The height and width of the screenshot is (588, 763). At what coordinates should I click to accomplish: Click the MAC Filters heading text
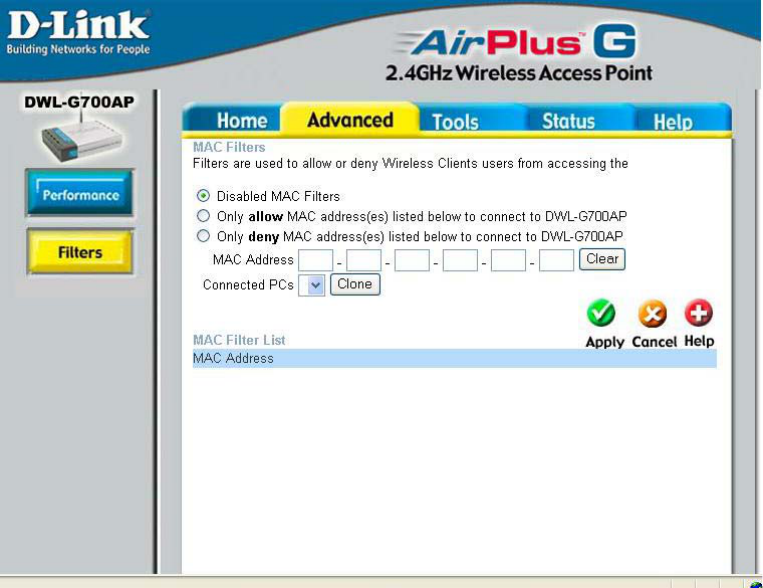tap(229, 147)
